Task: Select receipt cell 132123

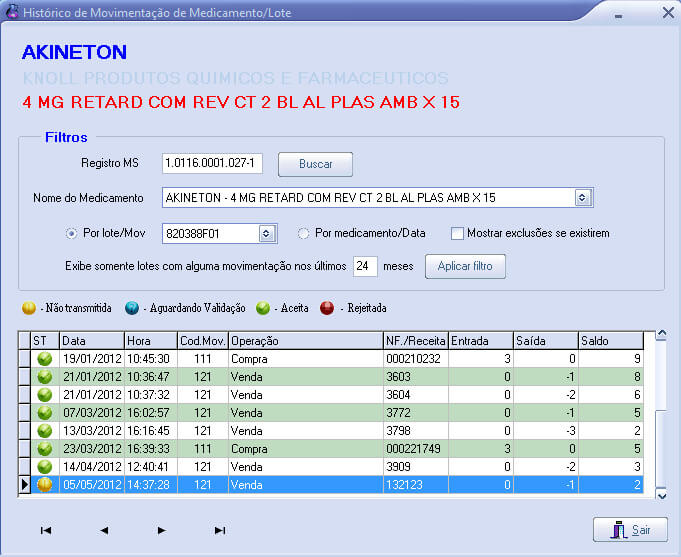Action: (x=416, y=485)
